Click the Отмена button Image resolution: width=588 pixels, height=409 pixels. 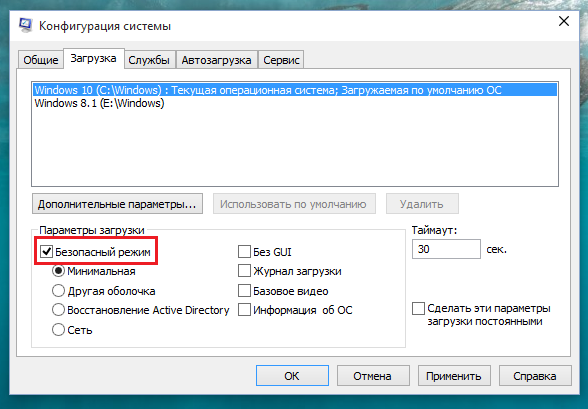373,376
